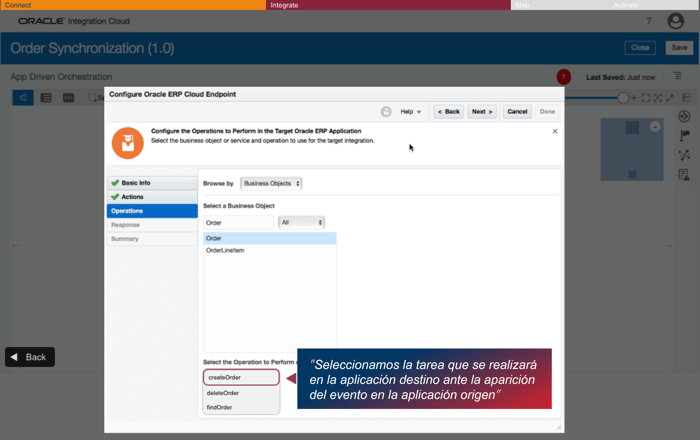Dismiss the wizard info banner with X
This screenshot has width=700, height=440.
pos(555,131)
